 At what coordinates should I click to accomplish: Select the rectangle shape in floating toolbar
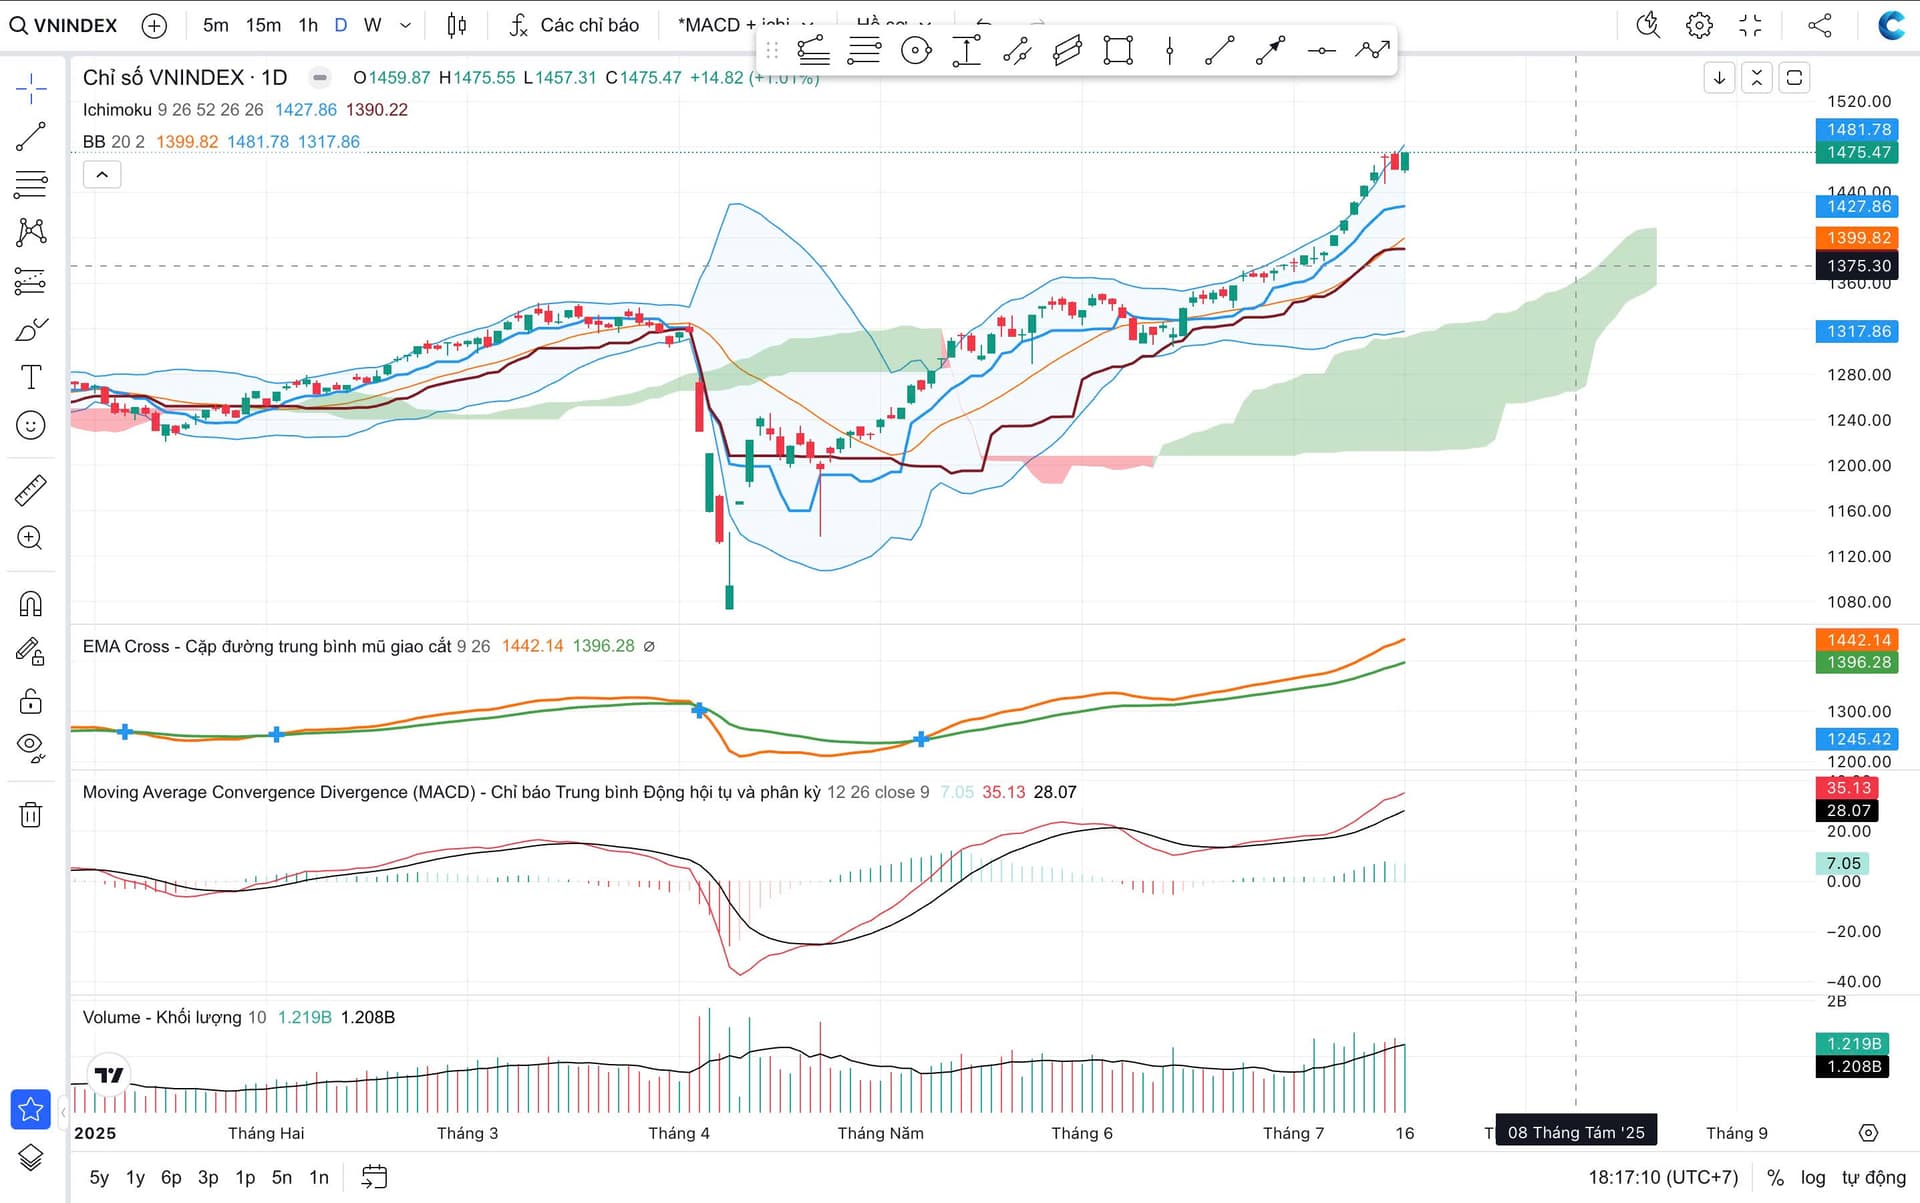pos(1117,50)
